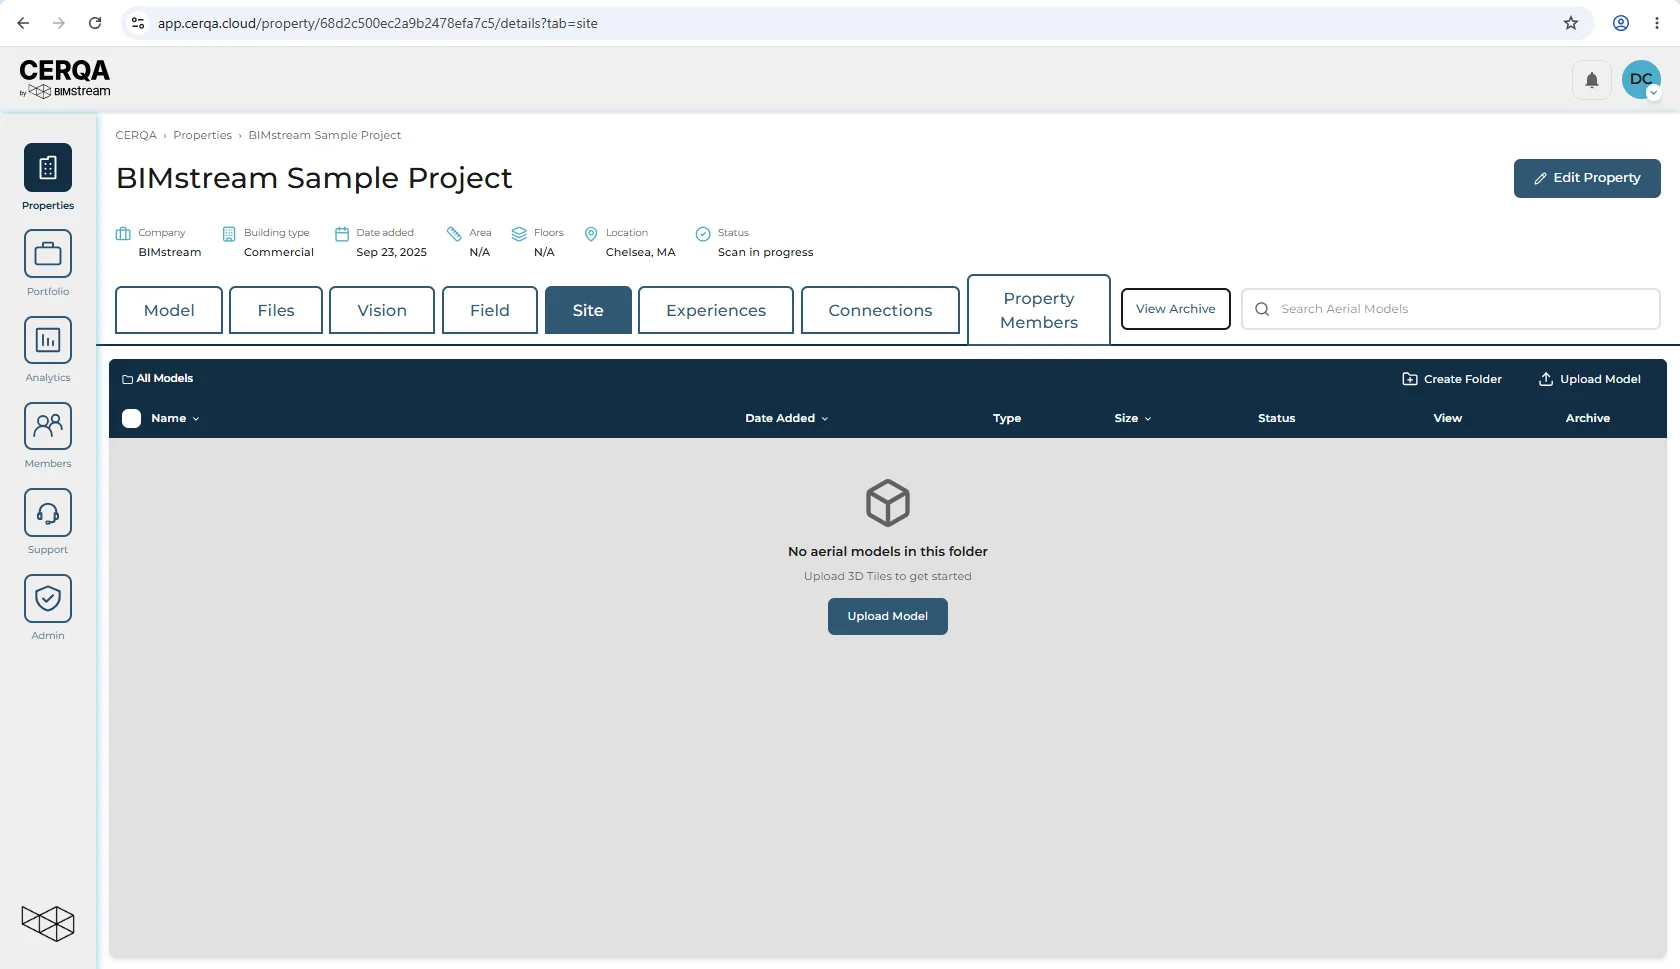Switch to the Vision tab
The width and height of the screenshot is (1680, 969).
pyautogui.click(x=382, y=310)
